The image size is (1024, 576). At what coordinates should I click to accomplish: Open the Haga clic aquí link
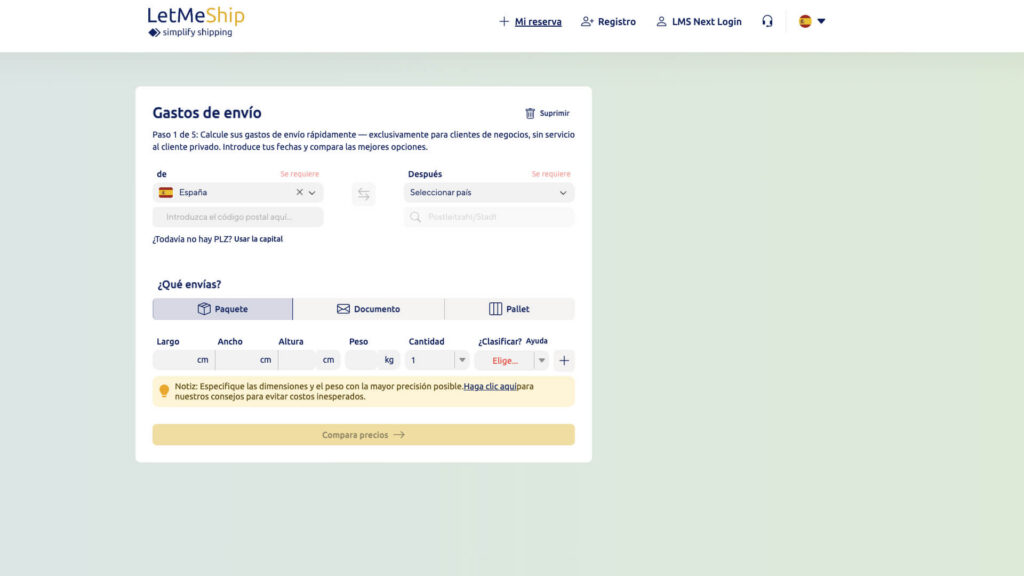490,387
